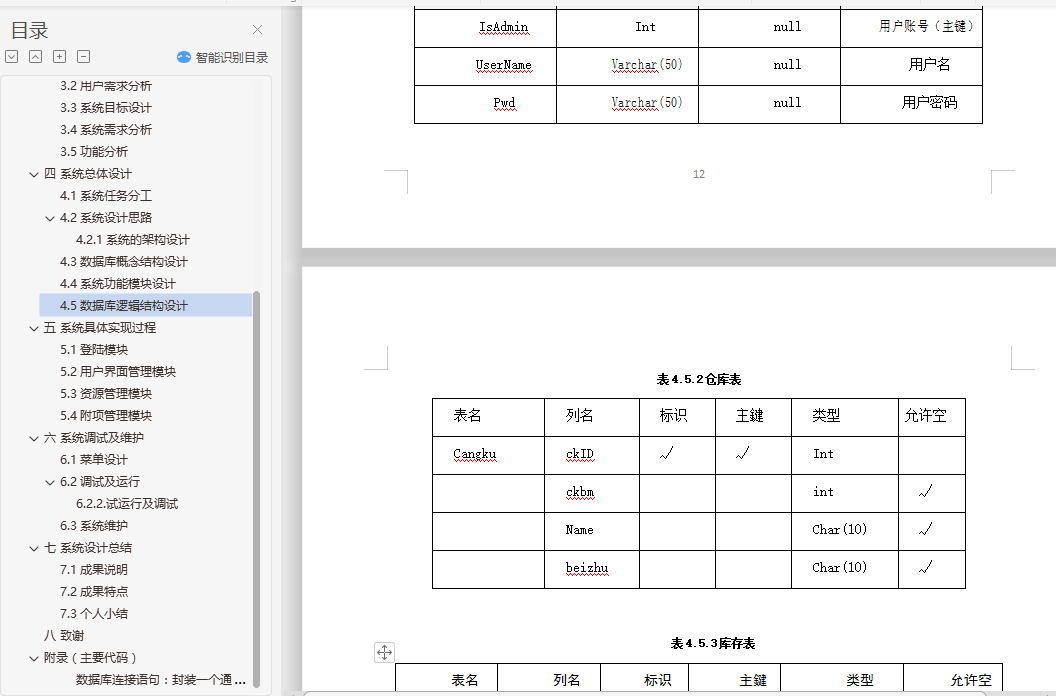Click the 表4.5.3库存表 caption
1056x696 pixels.
713,643
